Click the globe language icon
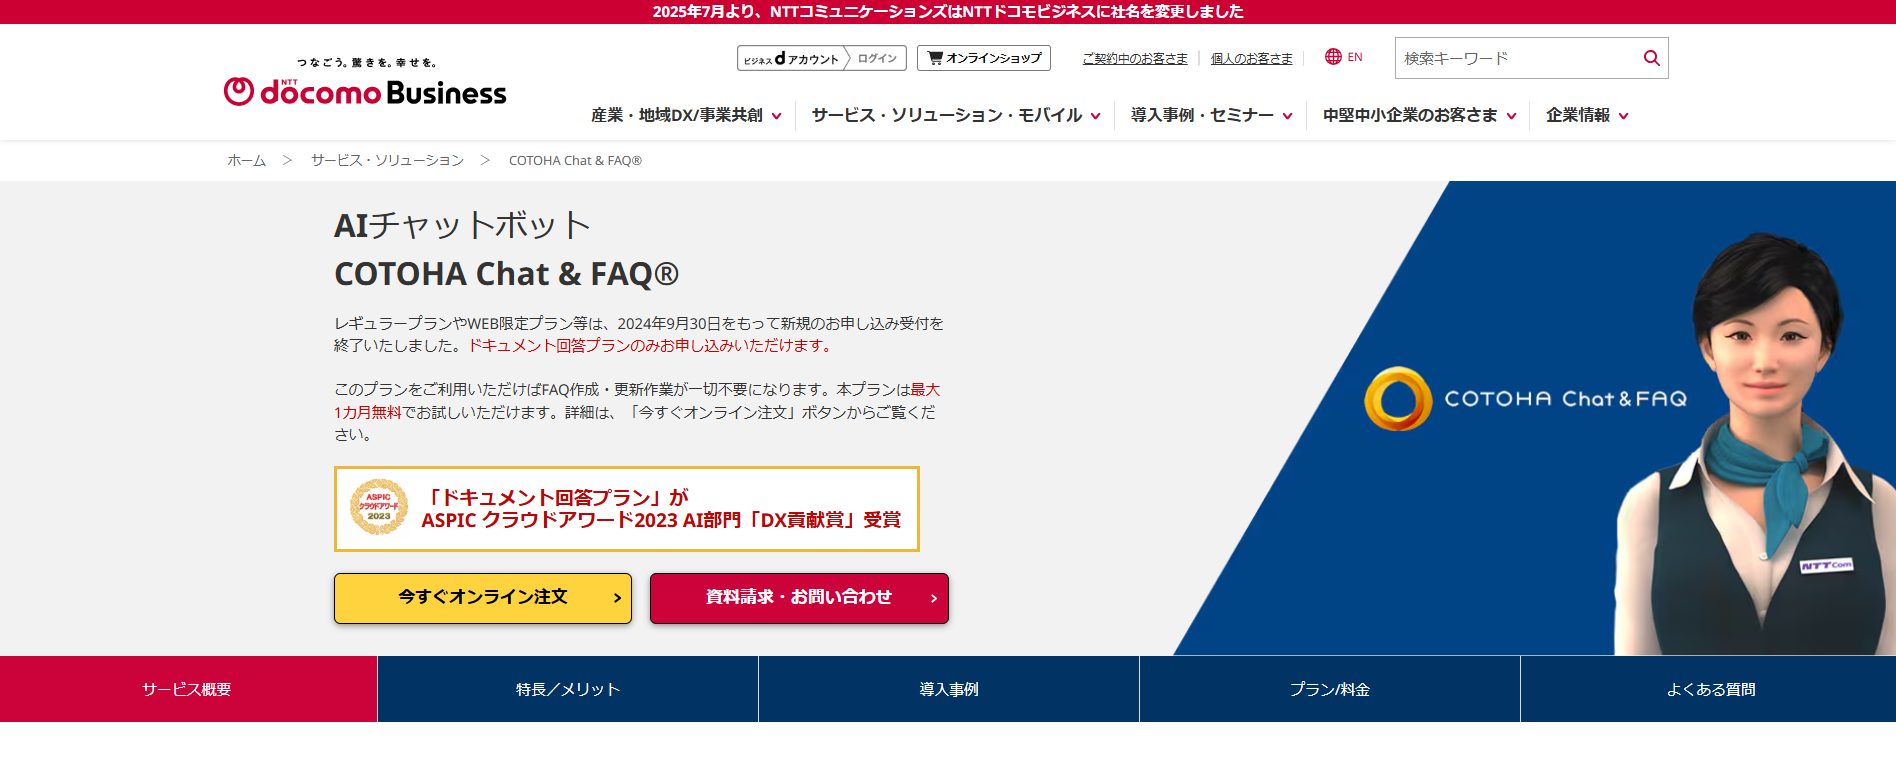Screen dimensions: 1896x778 click(x=1333, y=57)
